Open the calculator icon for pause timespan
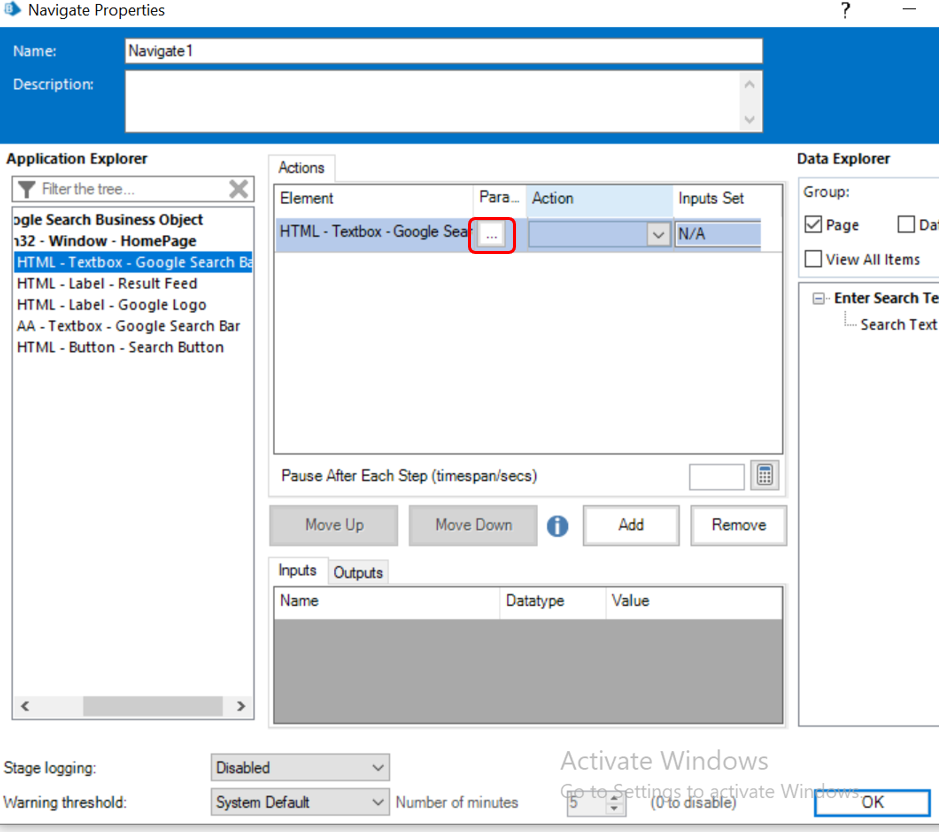This screenshot has width=942, height=832. tap(764, 475)
